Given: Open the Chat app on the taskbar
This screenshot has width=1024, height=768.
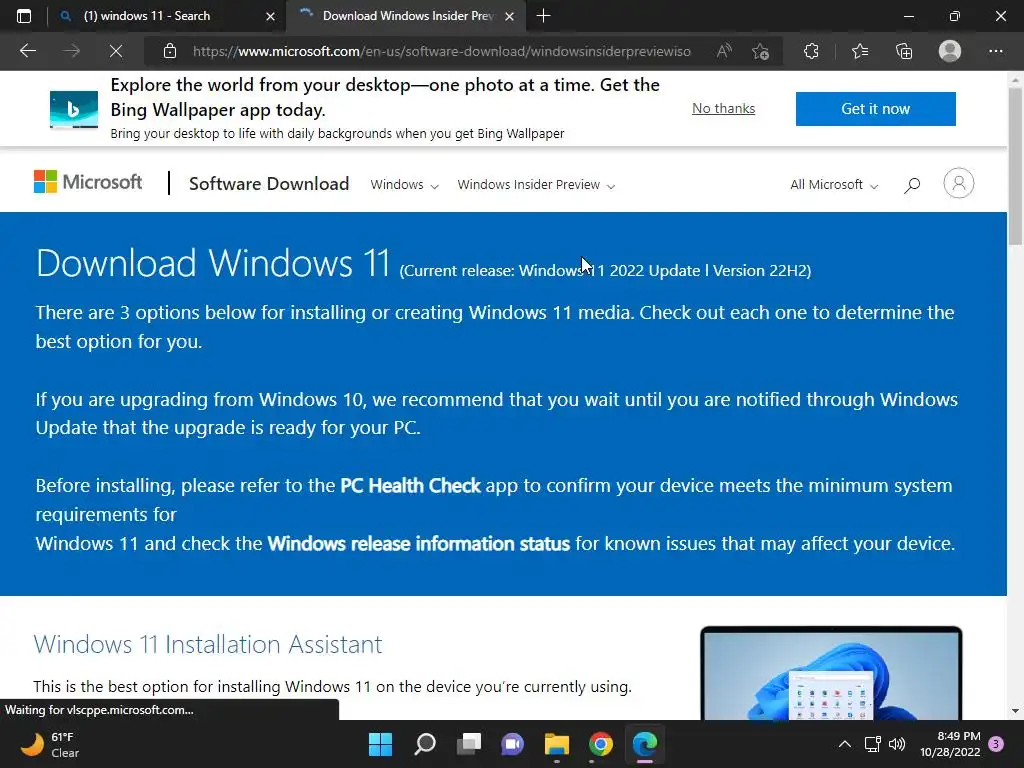Looking at the screenshot, I should [513, 744].
